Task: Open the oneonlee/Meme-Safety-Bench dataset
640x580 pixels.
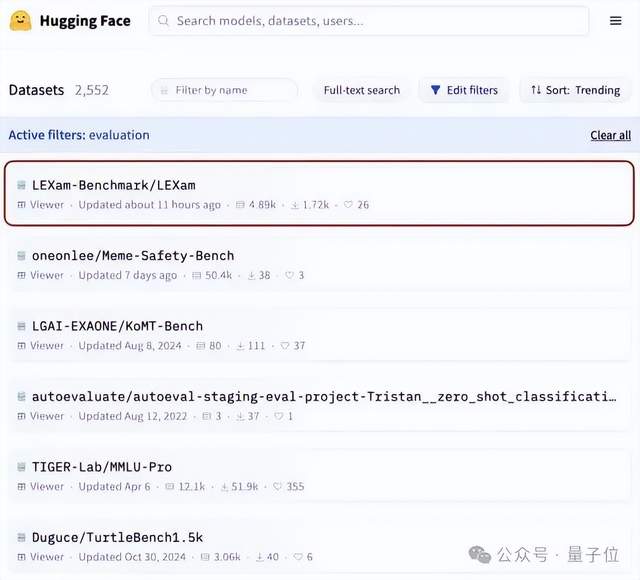Action: tap(133, 256)
